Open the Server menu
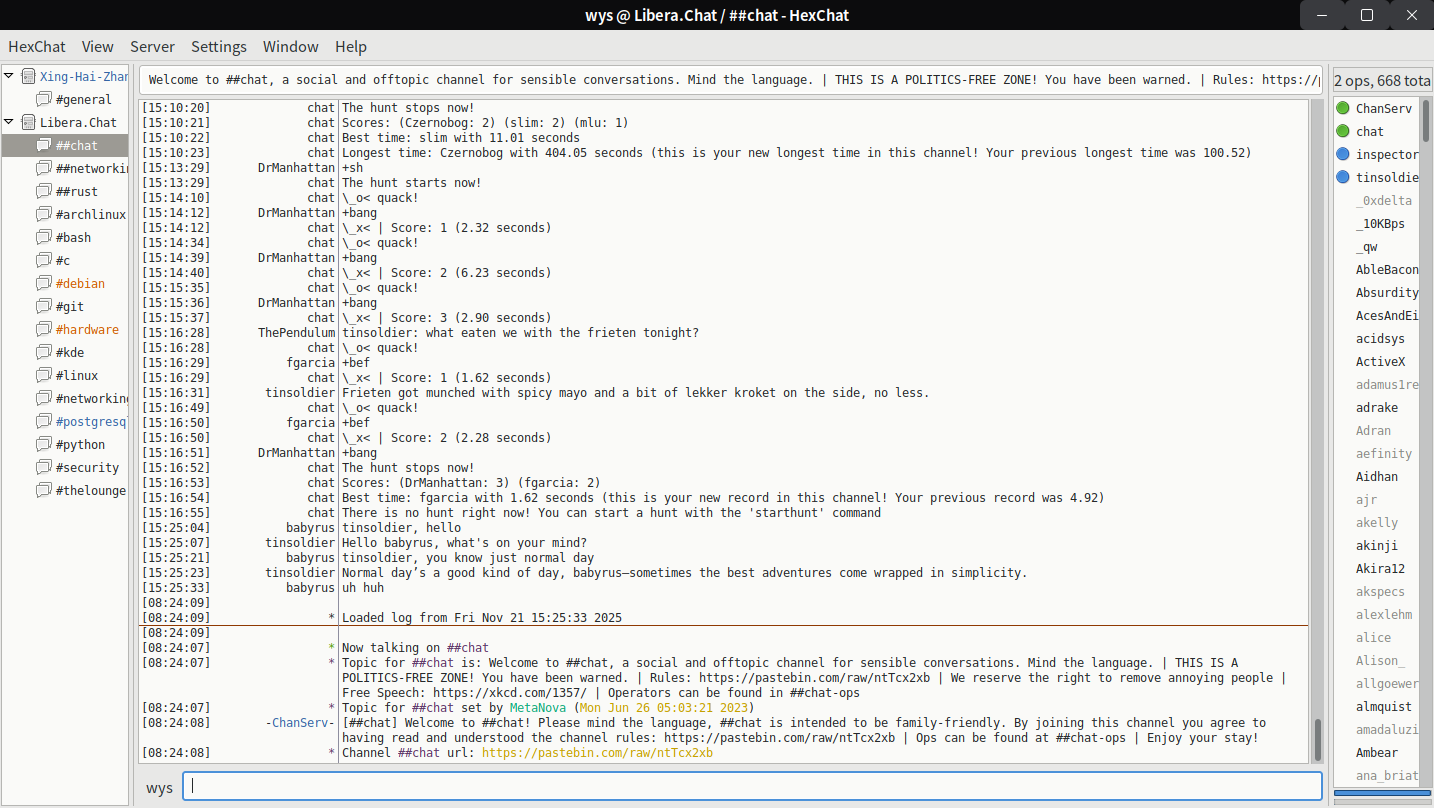Viewport: 1434px width, 808px height. [x=152, y=47]
